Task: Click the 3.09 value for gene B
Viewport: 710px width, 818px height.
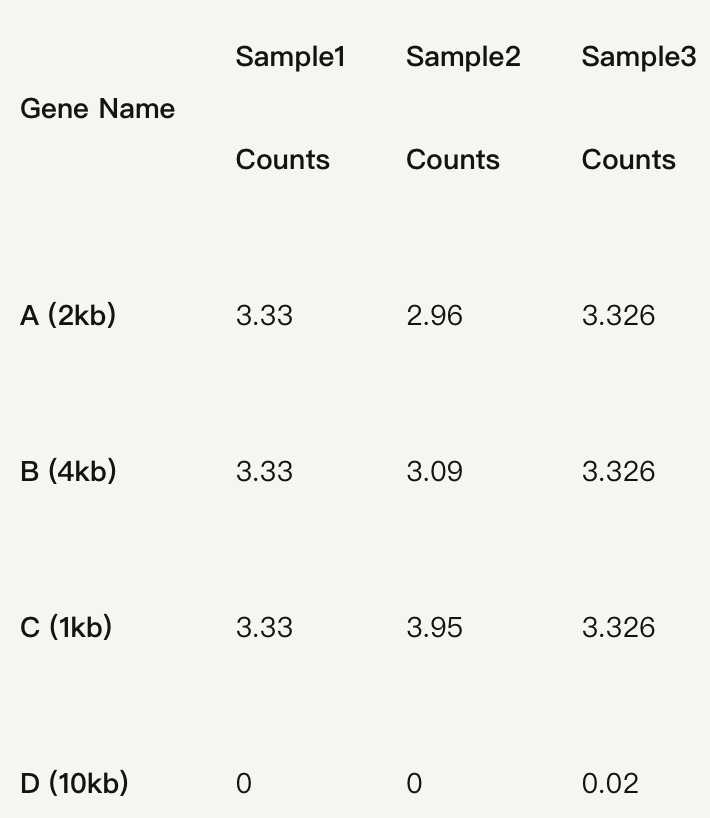Action: point(434,471)
